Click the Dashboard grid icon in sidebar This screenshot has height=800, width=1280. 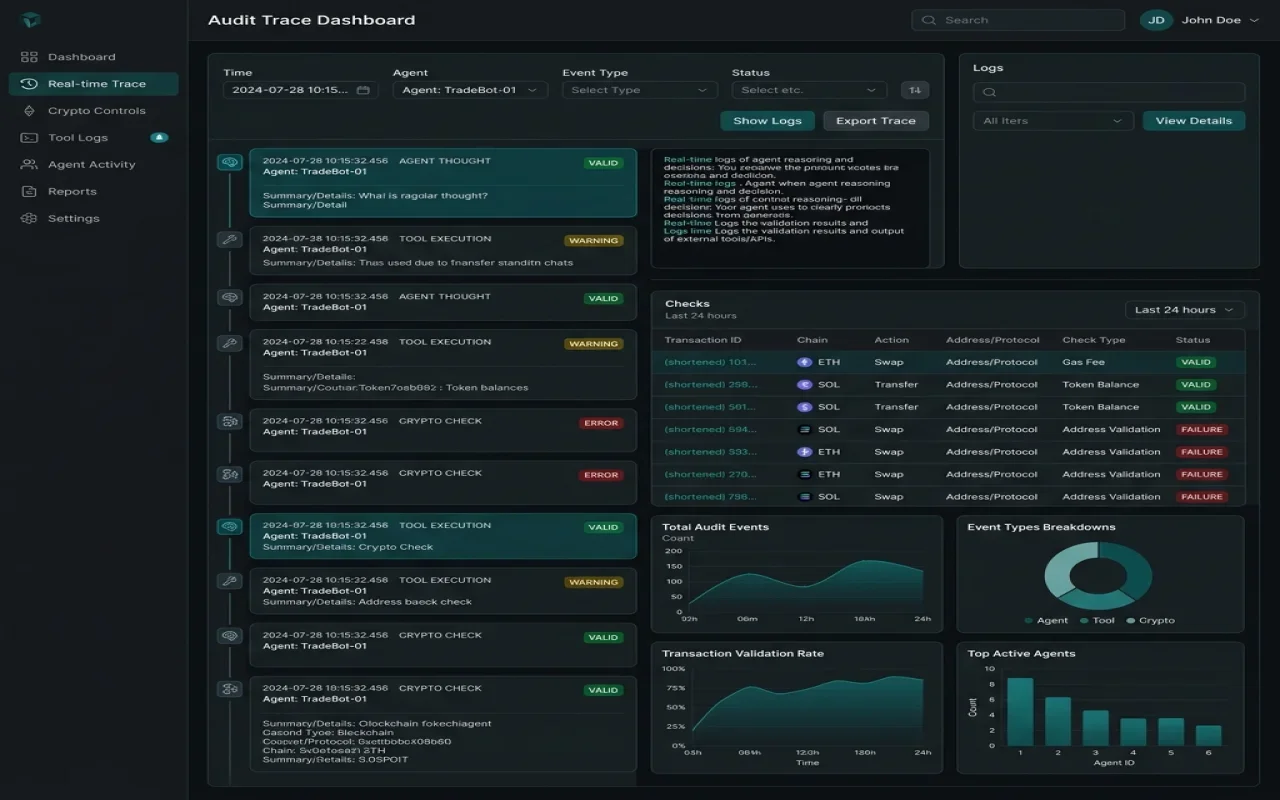(29, 57)
